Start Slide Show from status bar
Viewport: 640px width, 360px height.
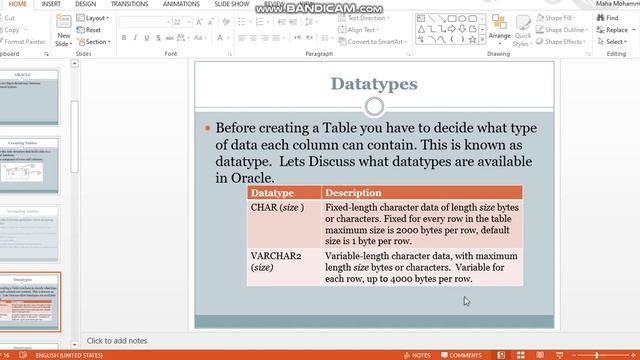[560, 355]
